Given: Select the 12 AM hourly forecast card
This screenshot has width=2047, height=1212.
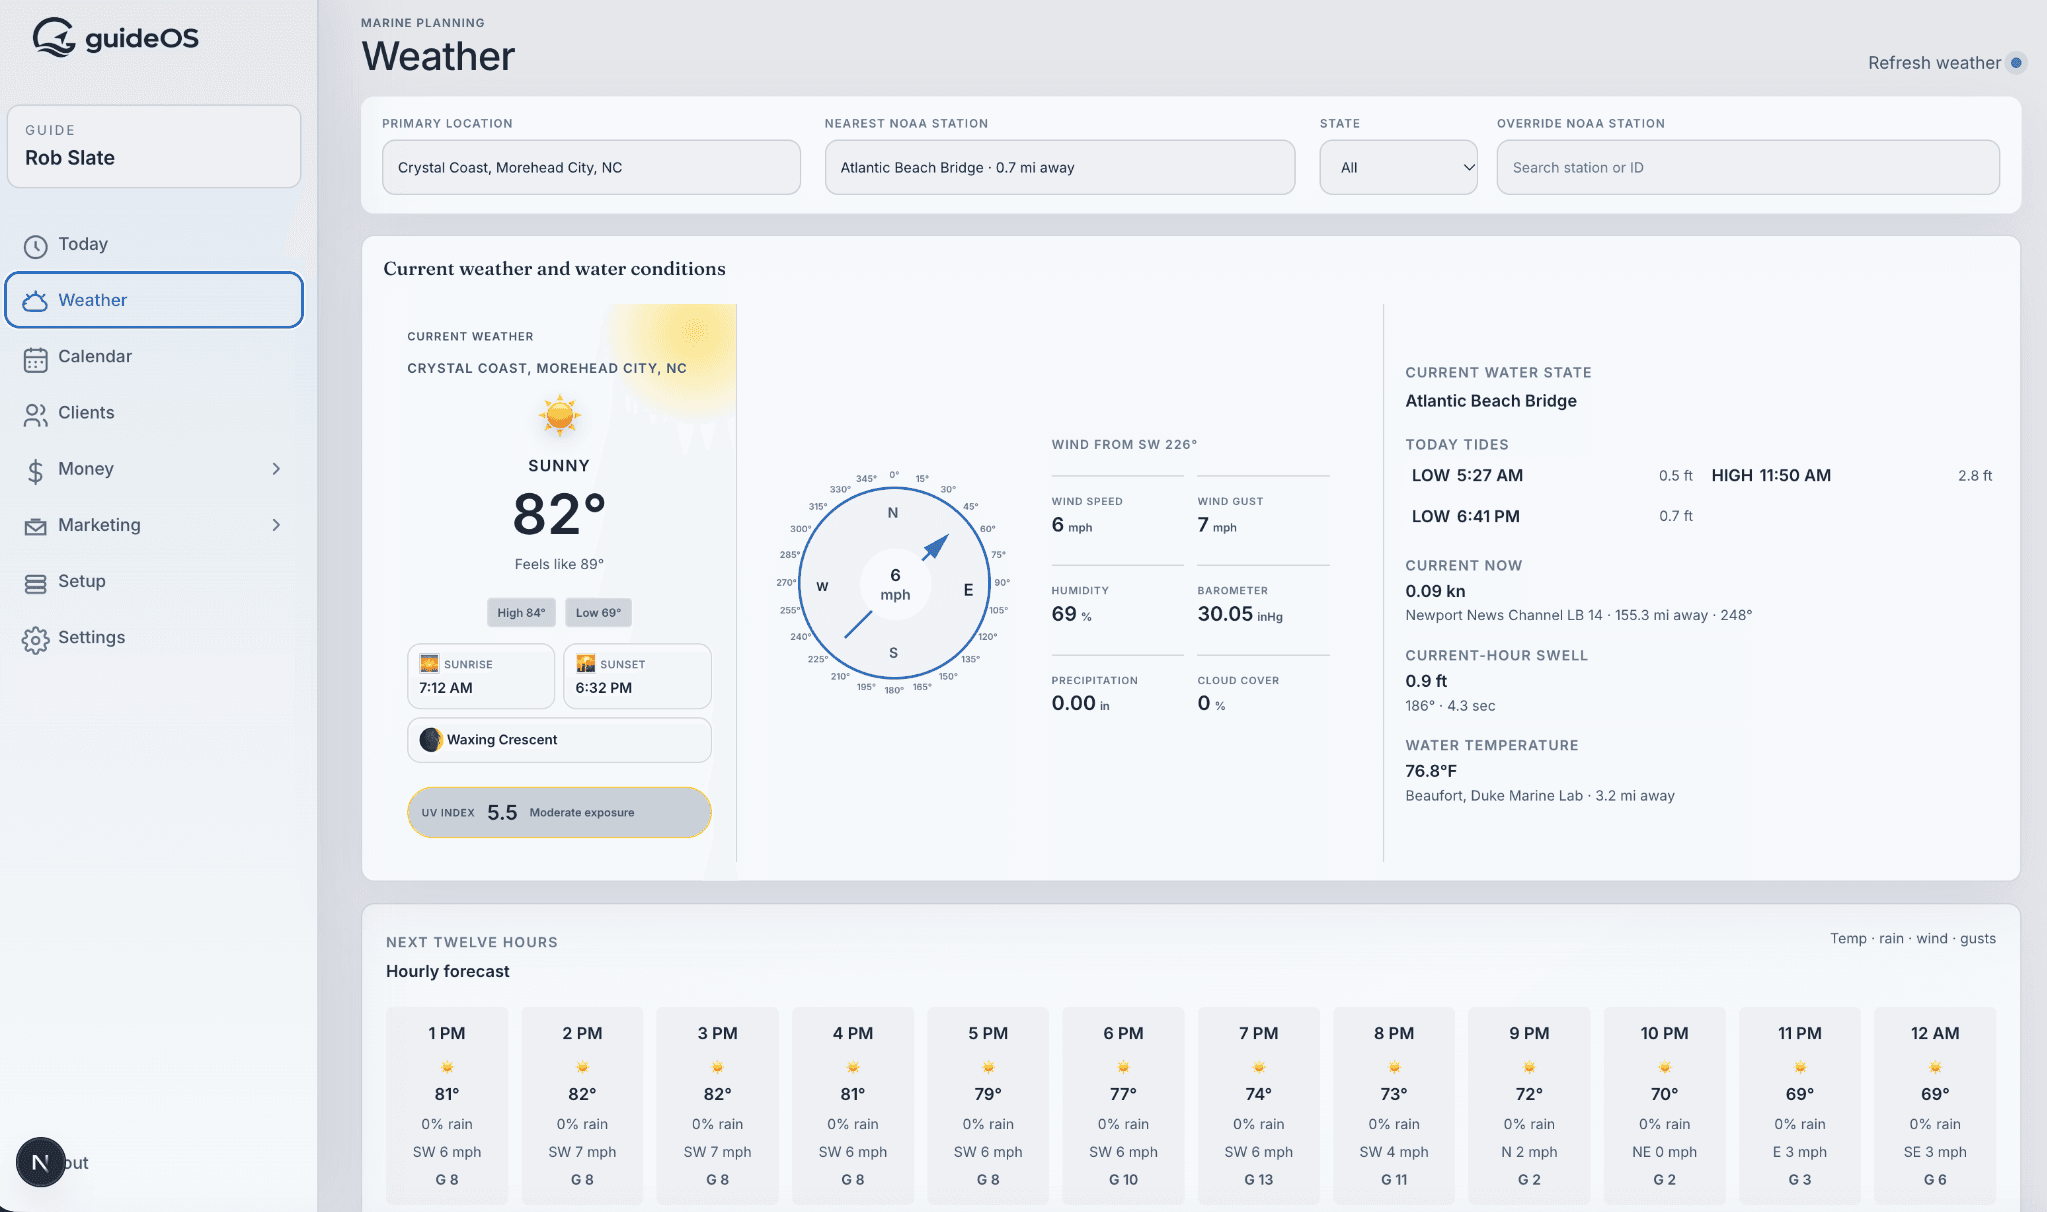Looking at the screenshot, I should [1935, 1105].
